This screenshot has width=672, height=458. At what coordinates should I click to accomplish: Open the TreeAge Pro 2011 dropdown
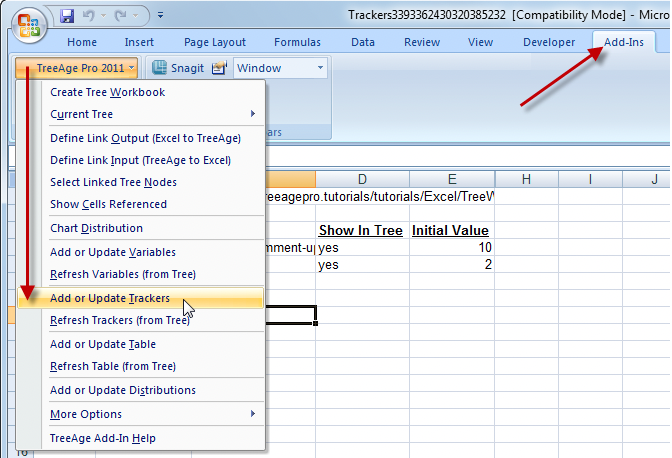(77, 68)
